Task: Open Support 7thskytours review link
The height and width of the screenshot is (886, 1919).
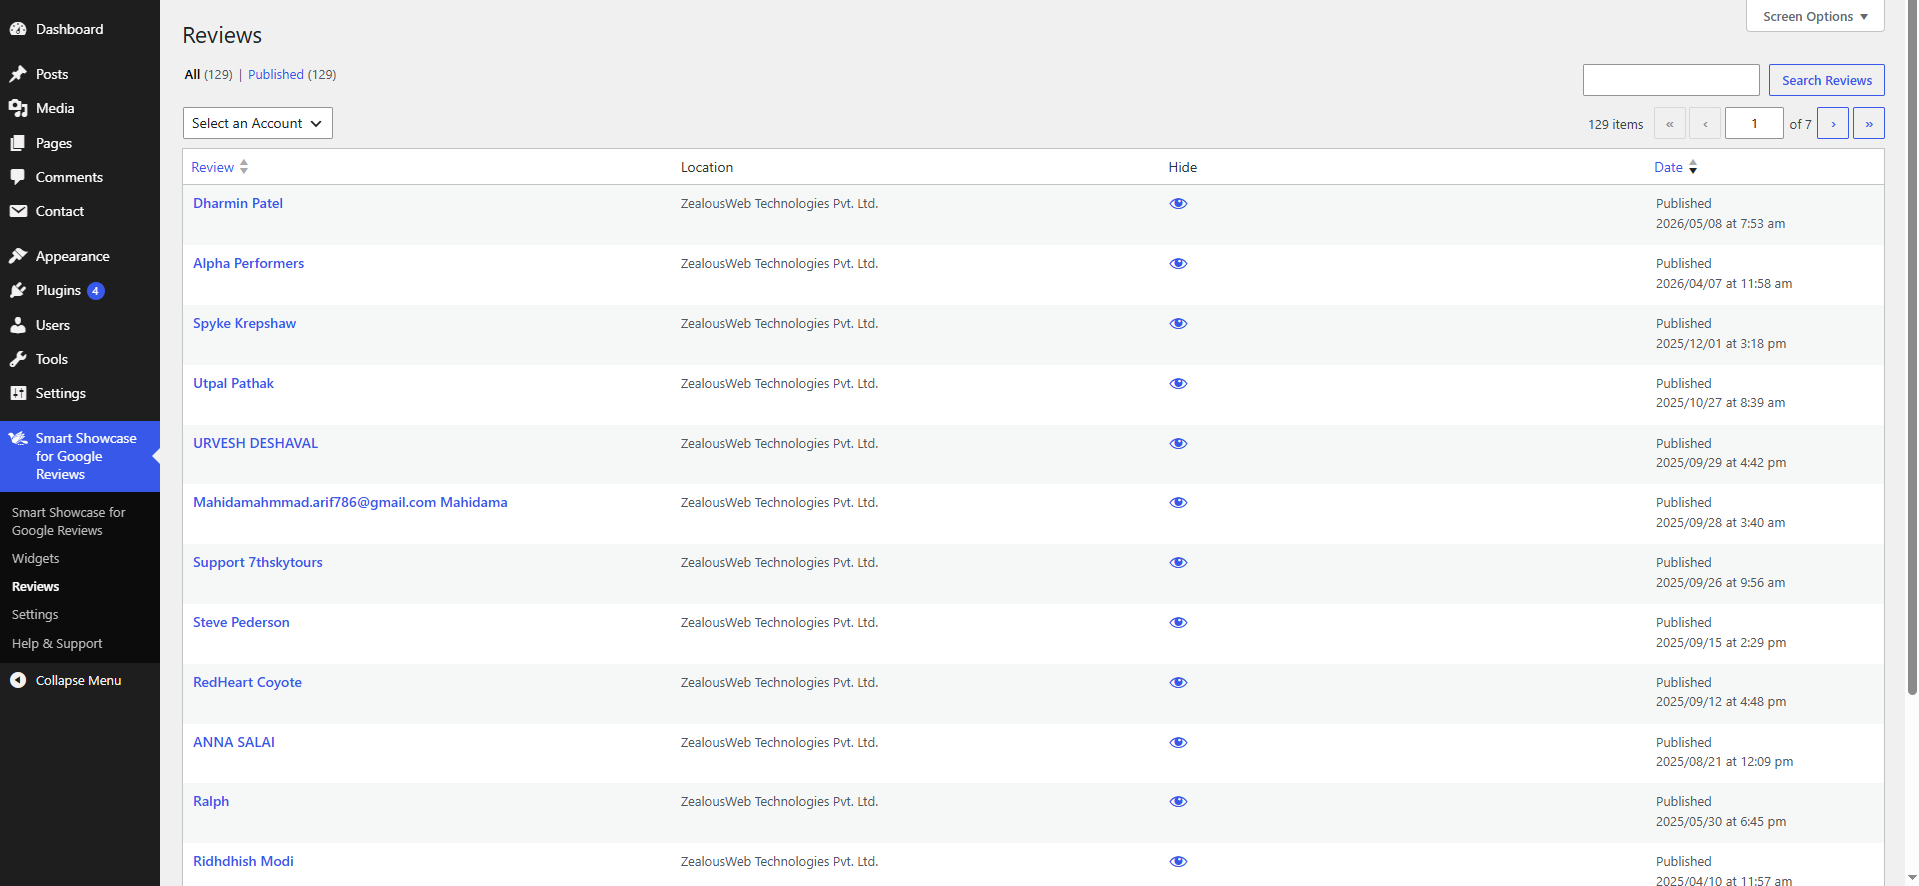Action: pyautogui.click(x=258, y=562)
